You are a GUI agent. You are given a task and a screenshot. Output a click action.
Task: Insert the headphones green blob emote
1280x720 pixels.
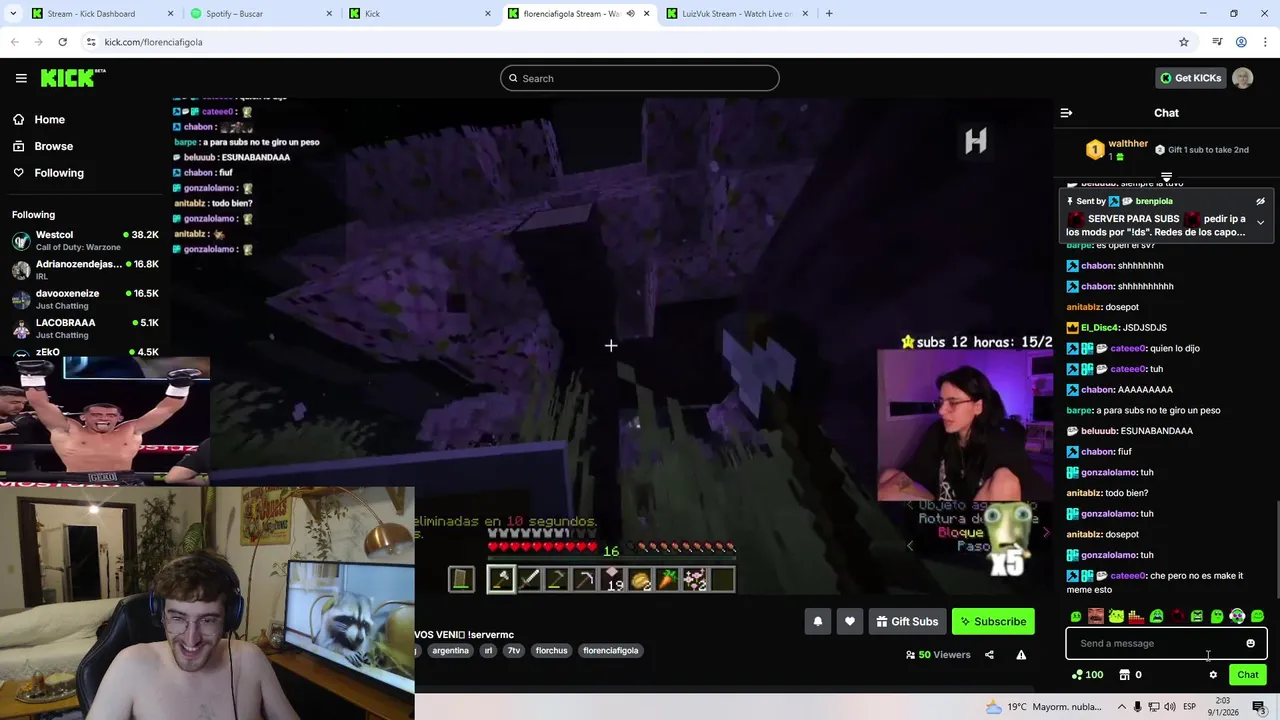pyautogui.click(x=1237, y=616)
